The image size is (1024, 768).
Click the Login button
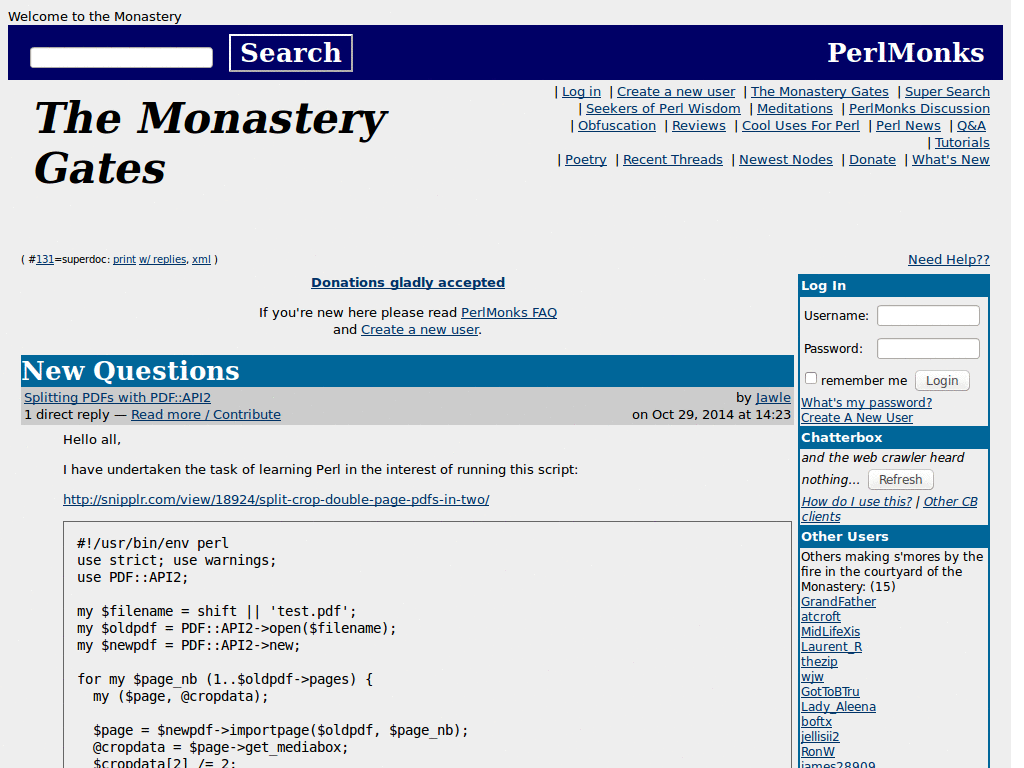pyautogui.click(x=942, y=380)
